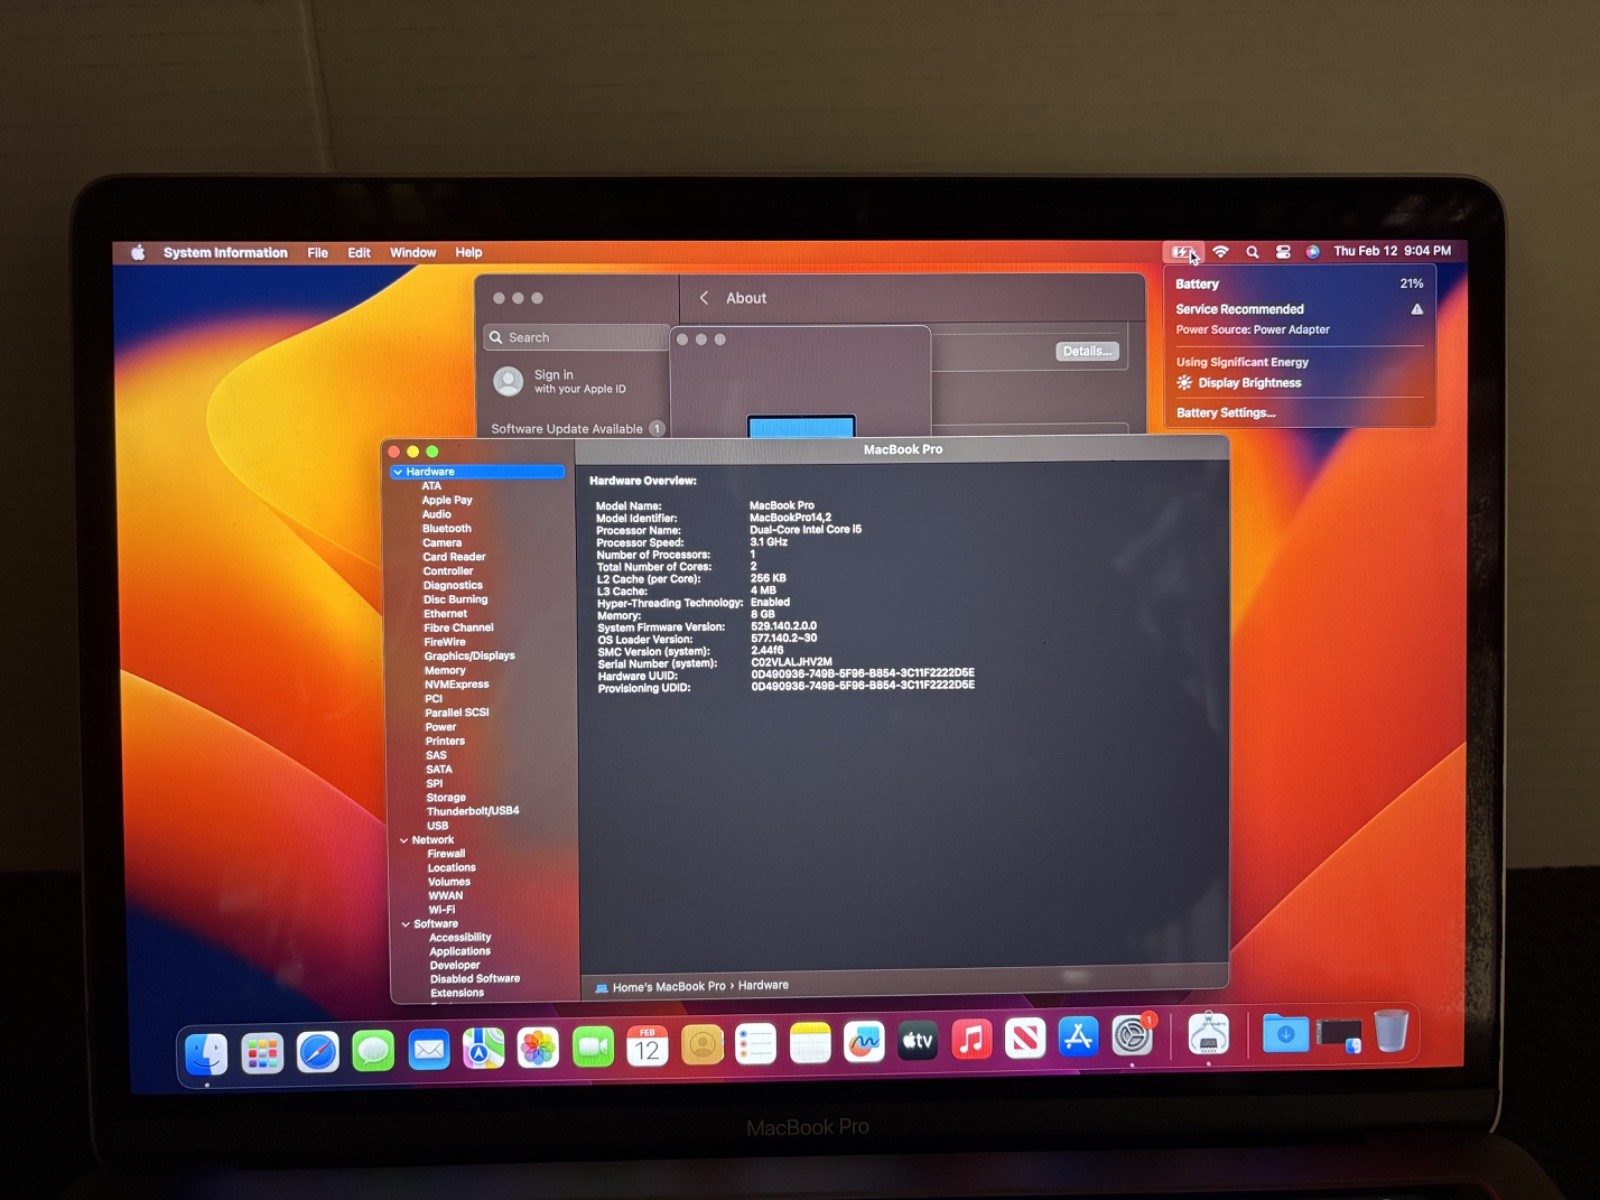Launch FaceTime from the Dock

point(593,1047)
